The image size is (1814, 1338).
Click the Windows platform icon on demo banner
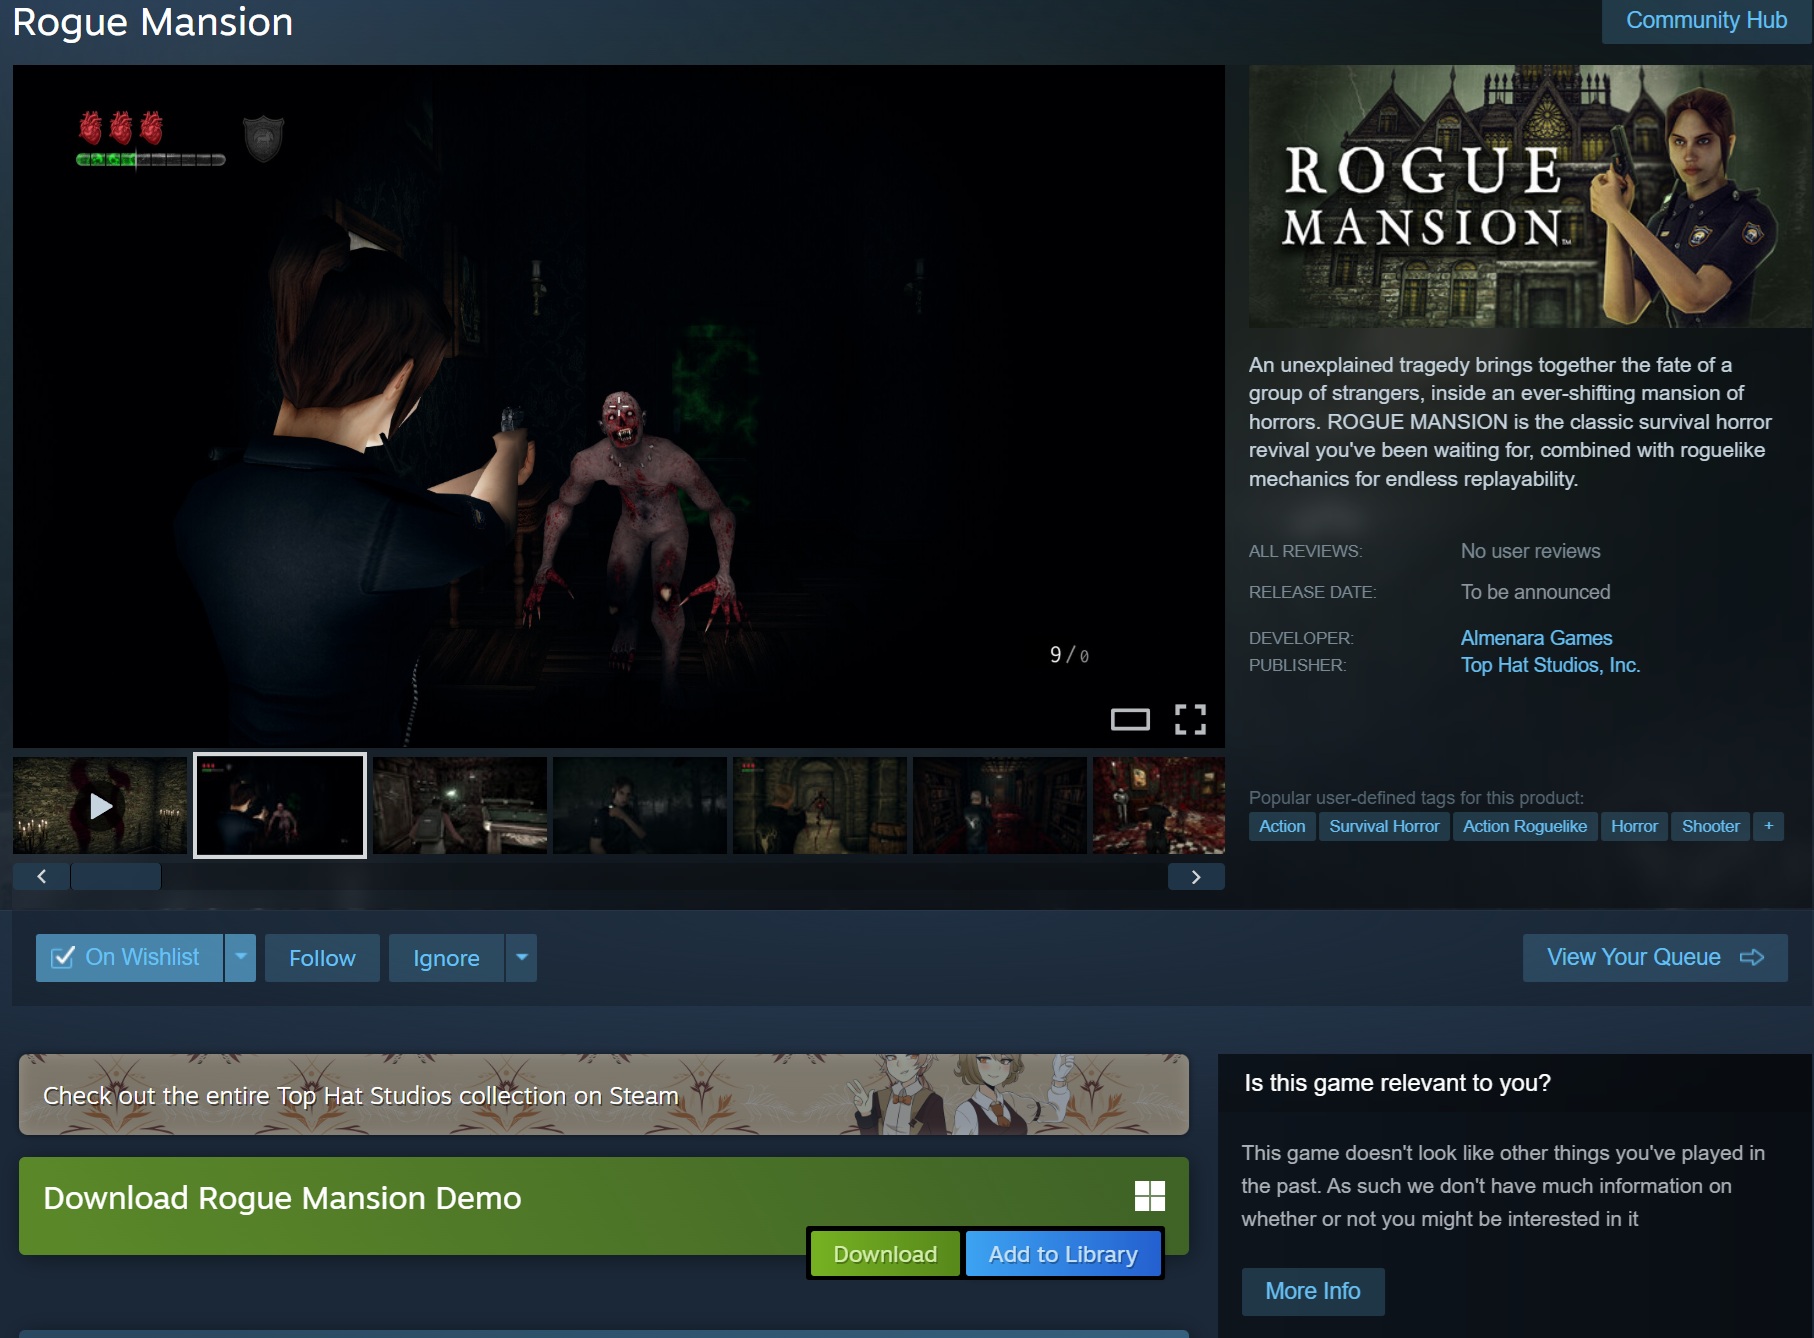(x=1150, y=1196)
